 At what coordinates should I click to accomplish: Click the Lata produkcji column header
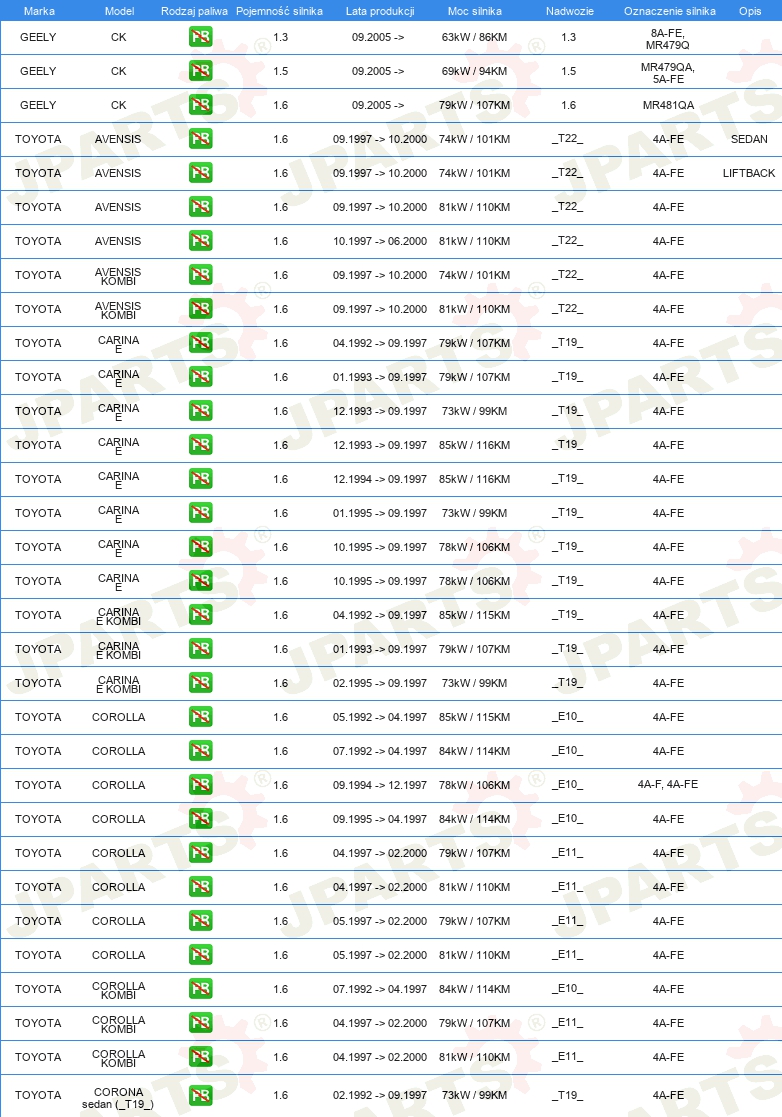pyautogui.click(x=380, y=11)
